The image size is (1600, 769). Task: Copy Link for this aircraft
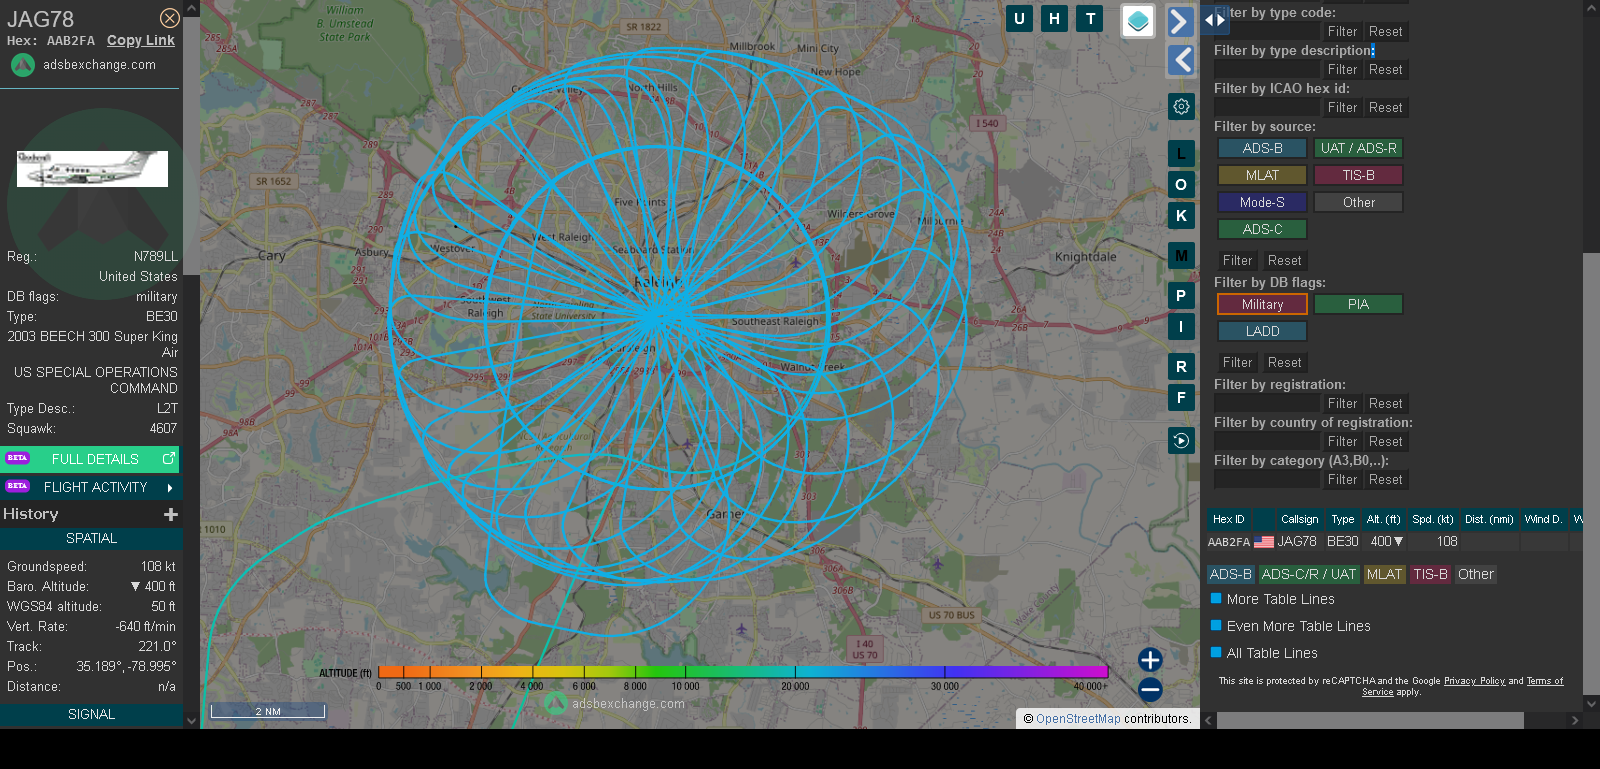click(141, 40)
